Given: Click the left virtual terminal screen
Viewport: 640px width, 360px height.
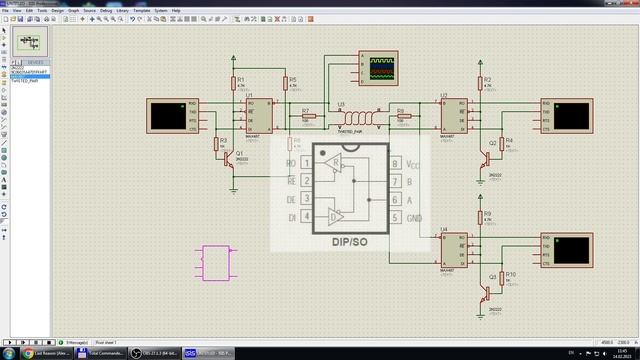Looking at the screenshot, I should point(168,116).
